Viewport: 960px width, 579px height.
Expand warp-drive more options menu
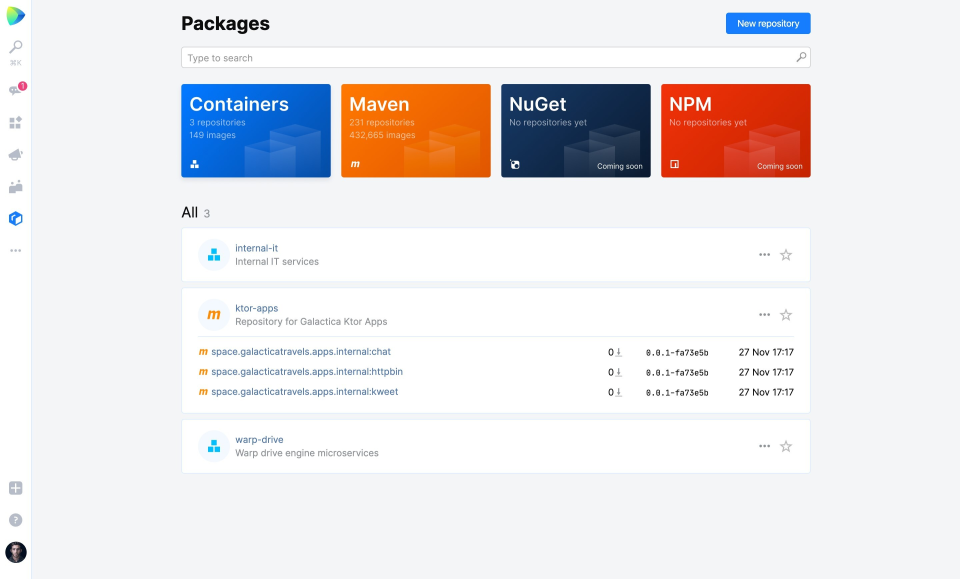coord(764,446)
